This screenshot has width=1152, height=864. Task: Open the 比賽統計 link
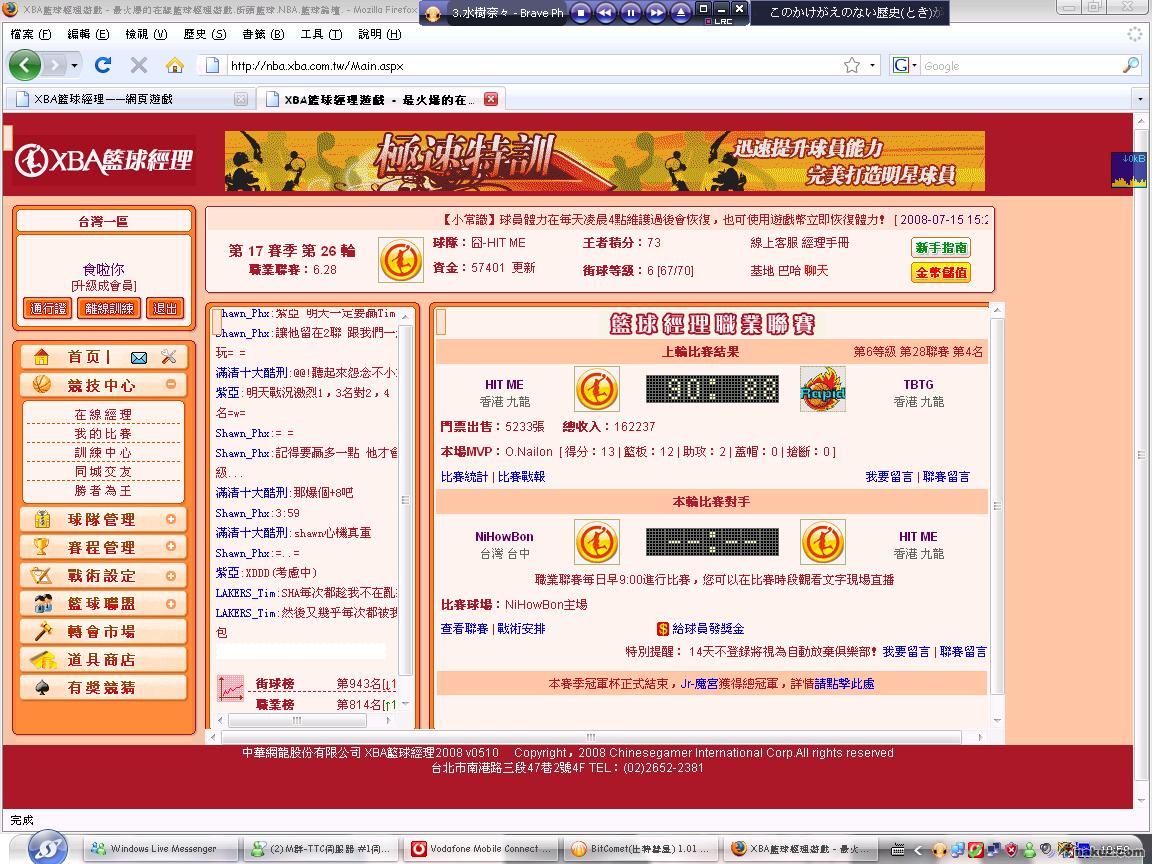pyautogui.click(x=464, y=477)
